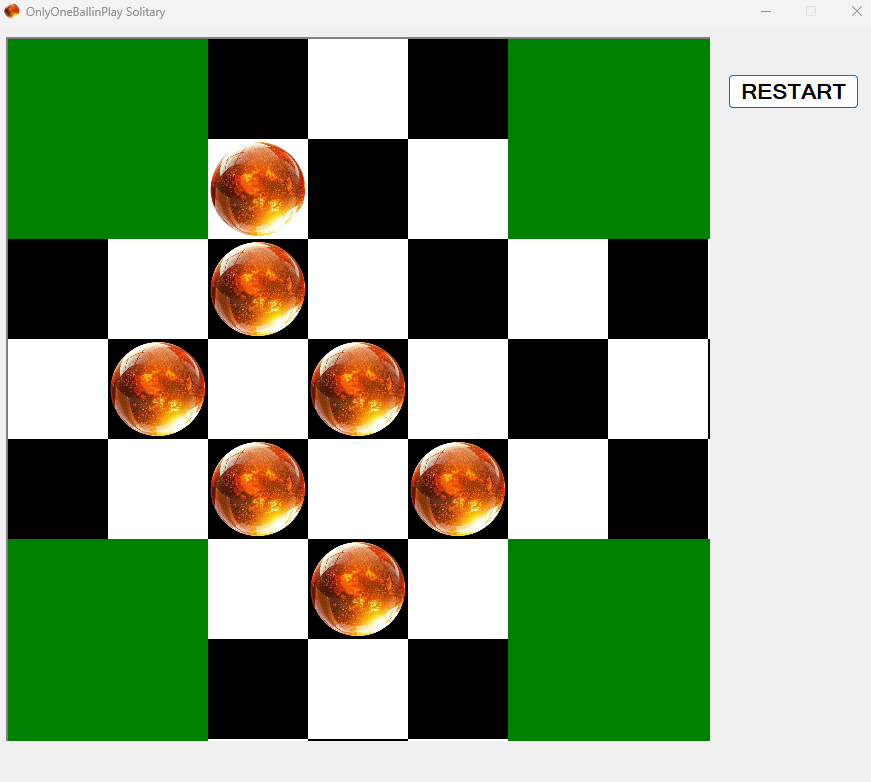
Task: Click the empty white square at top center
Action: click(x=358, y=88)
